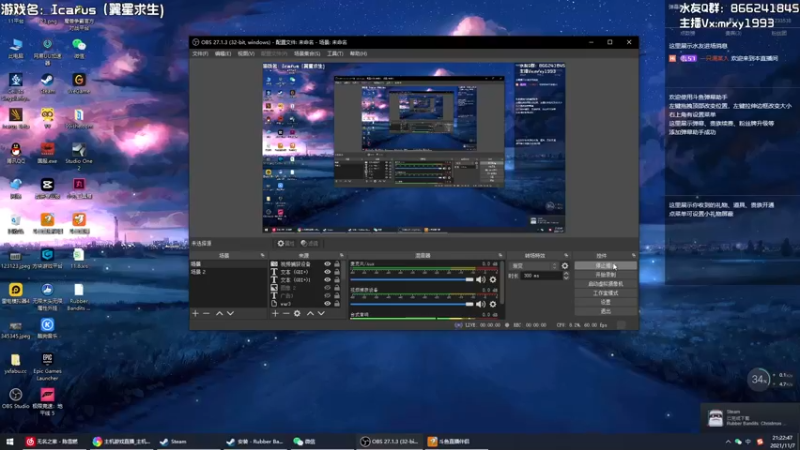Open 设置 from Controls panel

click(x=606, y=302)
